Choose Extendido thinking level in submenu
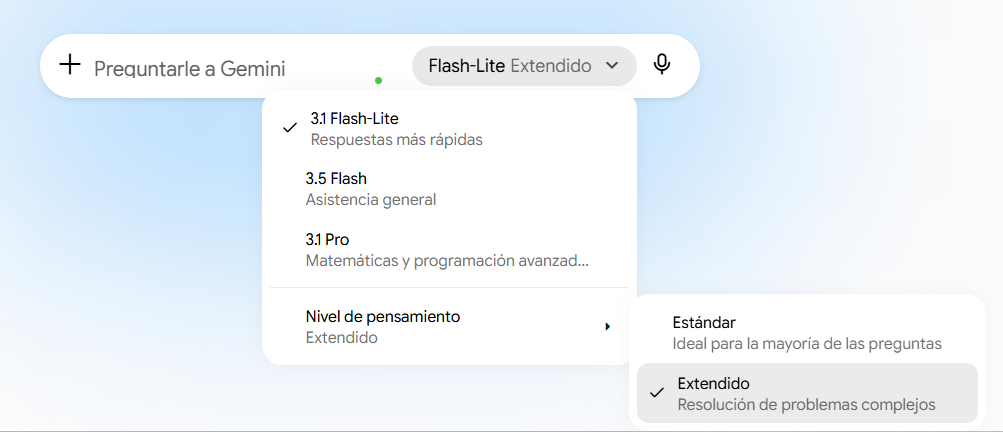1003x432 pixels. 807,393
